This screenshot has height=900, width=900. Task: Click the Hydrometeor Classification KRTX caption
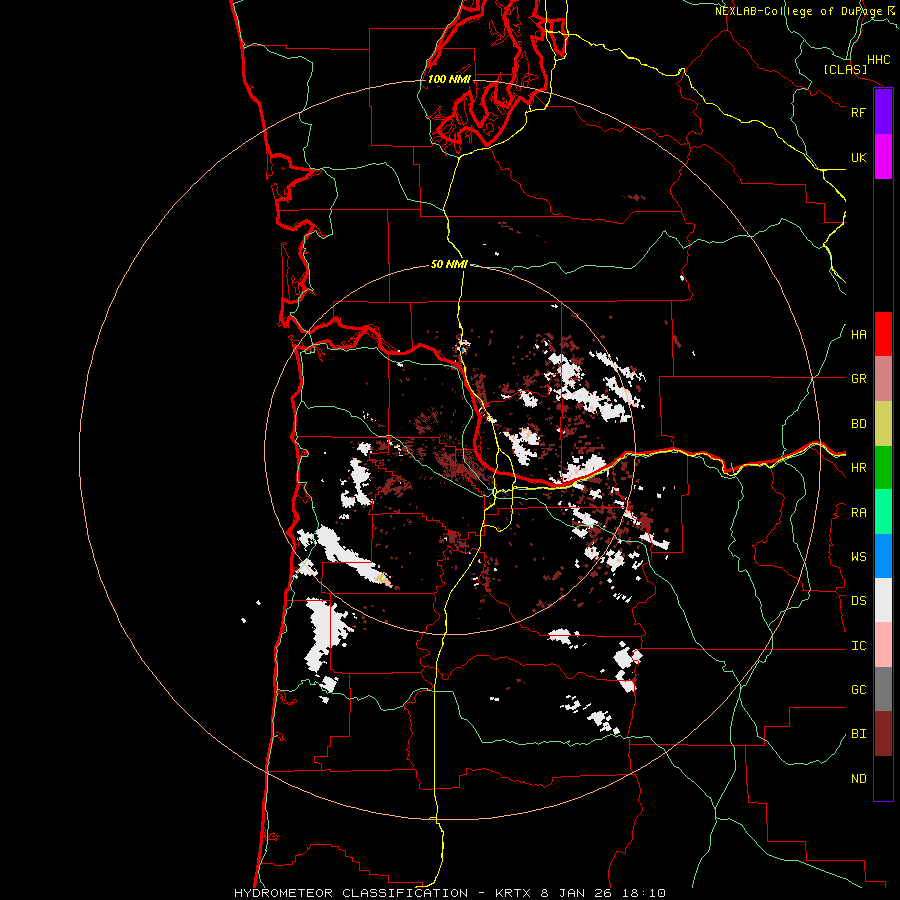tap(449, 893)
